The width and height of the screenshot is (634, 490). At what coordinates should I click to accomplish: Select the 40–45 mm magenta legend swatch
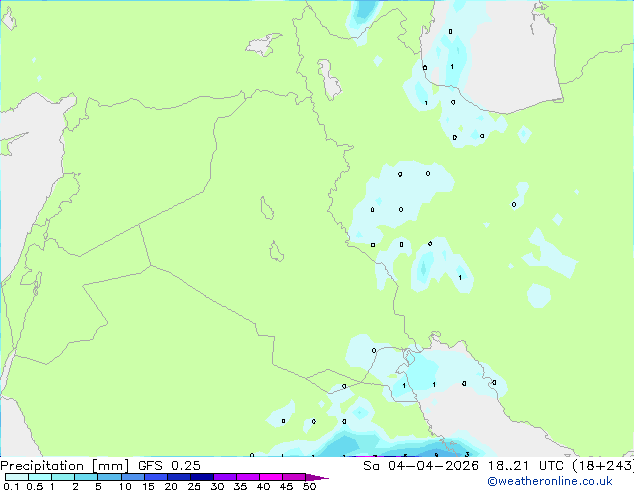coord(271,477)
